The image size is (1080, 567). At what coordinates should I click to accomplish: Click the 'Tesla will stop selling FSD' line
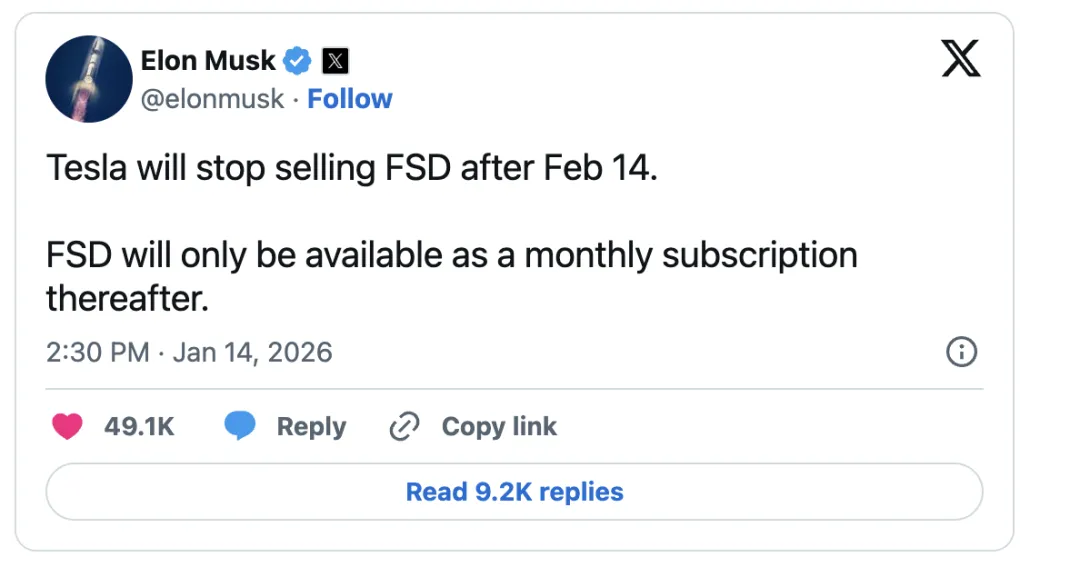click(352, 168)
